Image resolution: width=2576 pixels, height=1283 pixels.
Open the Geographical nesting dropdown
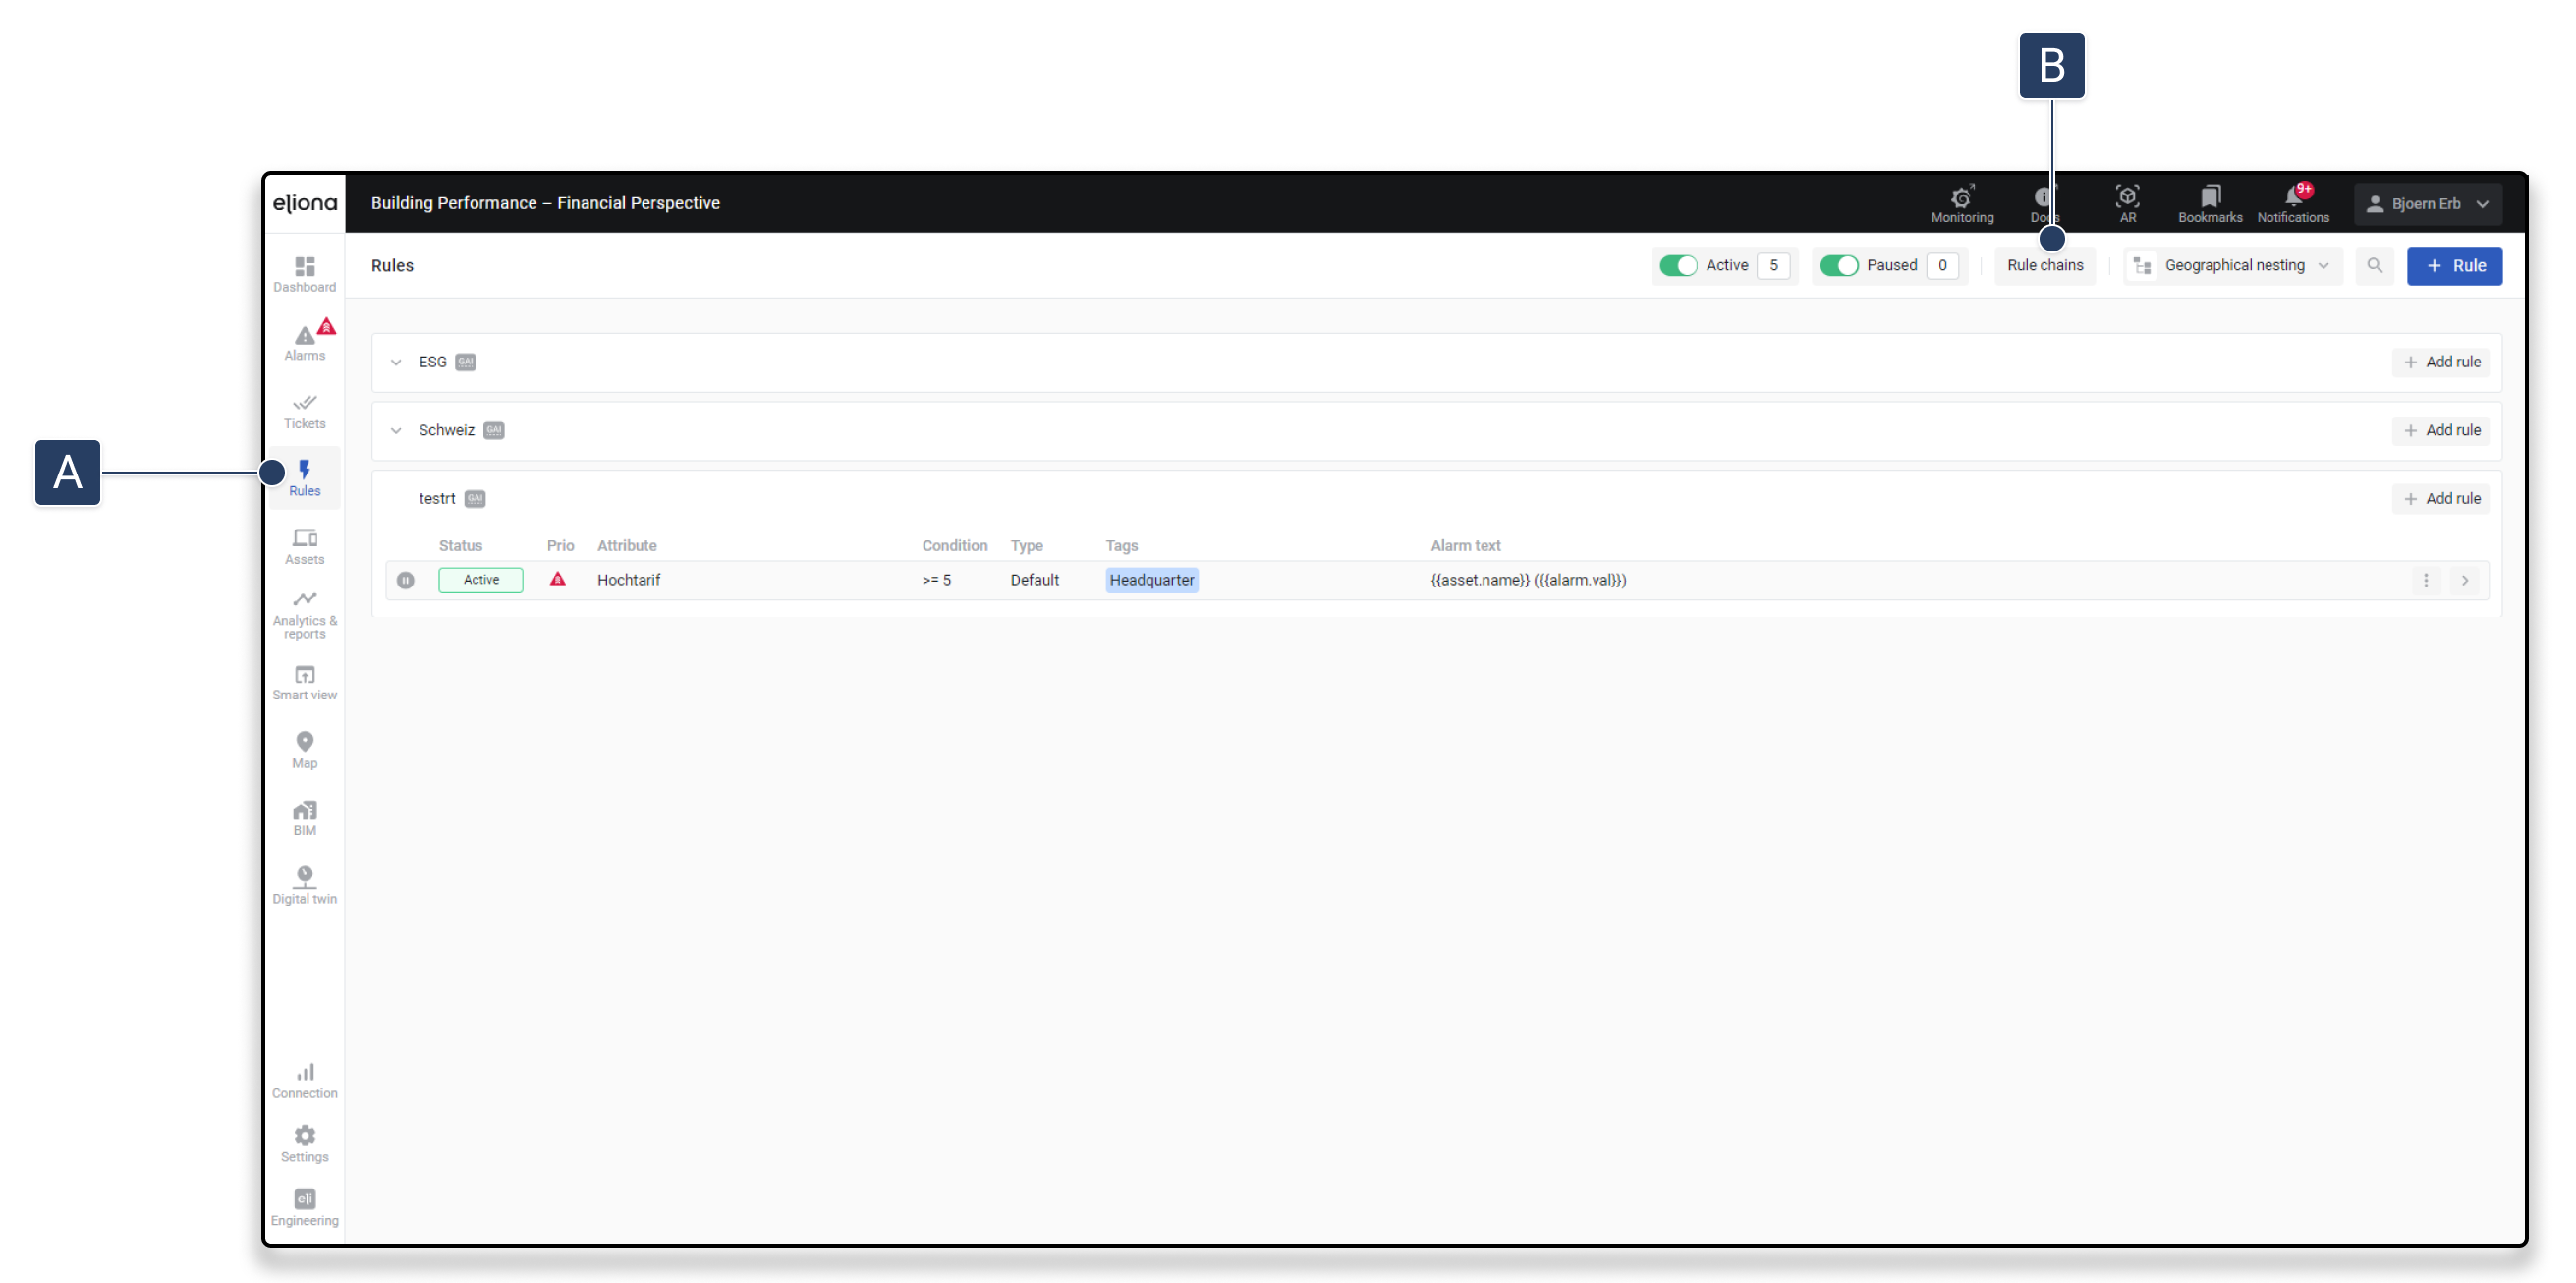click(2232, 265)
